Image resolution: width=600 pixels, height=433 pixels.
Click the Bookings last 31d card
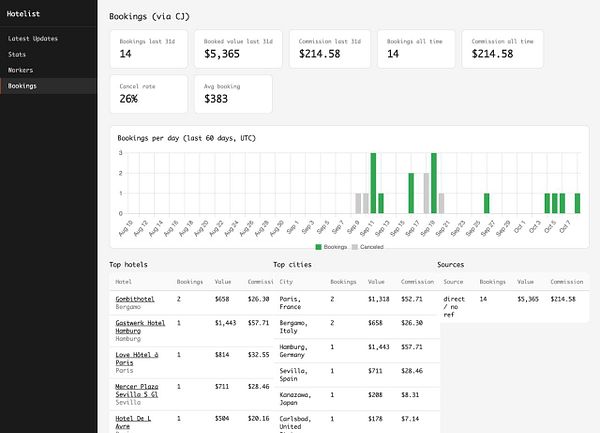click(x=149, y=49)
